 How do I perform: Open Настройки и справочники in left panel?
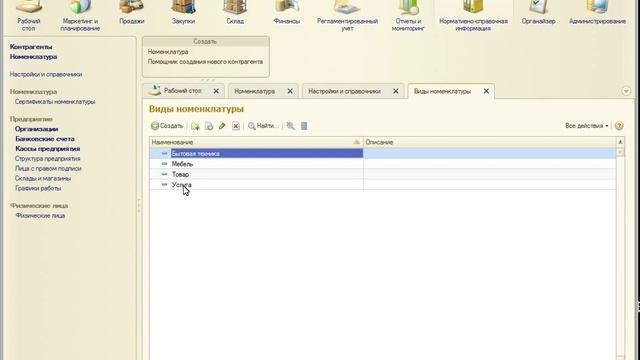point(46,74)
